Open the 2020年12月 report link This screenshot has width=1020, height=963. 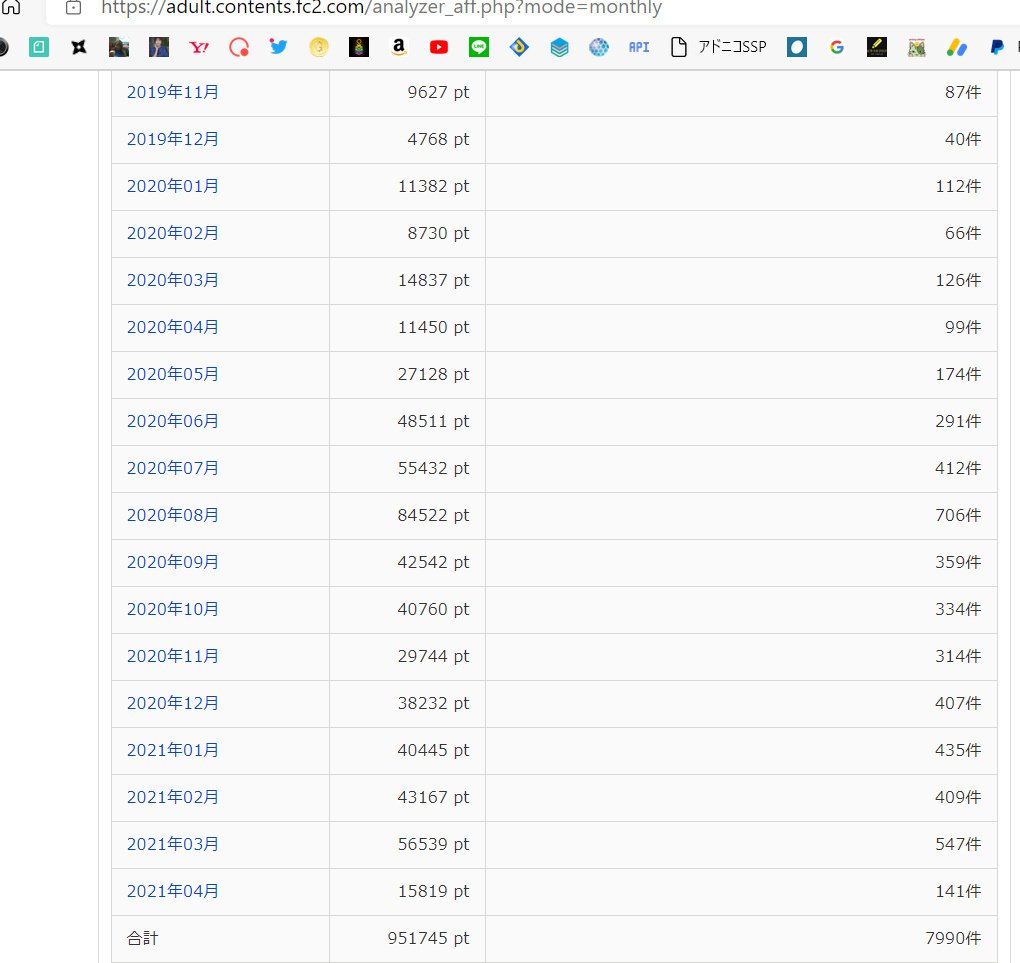click(x=172, y=703)
